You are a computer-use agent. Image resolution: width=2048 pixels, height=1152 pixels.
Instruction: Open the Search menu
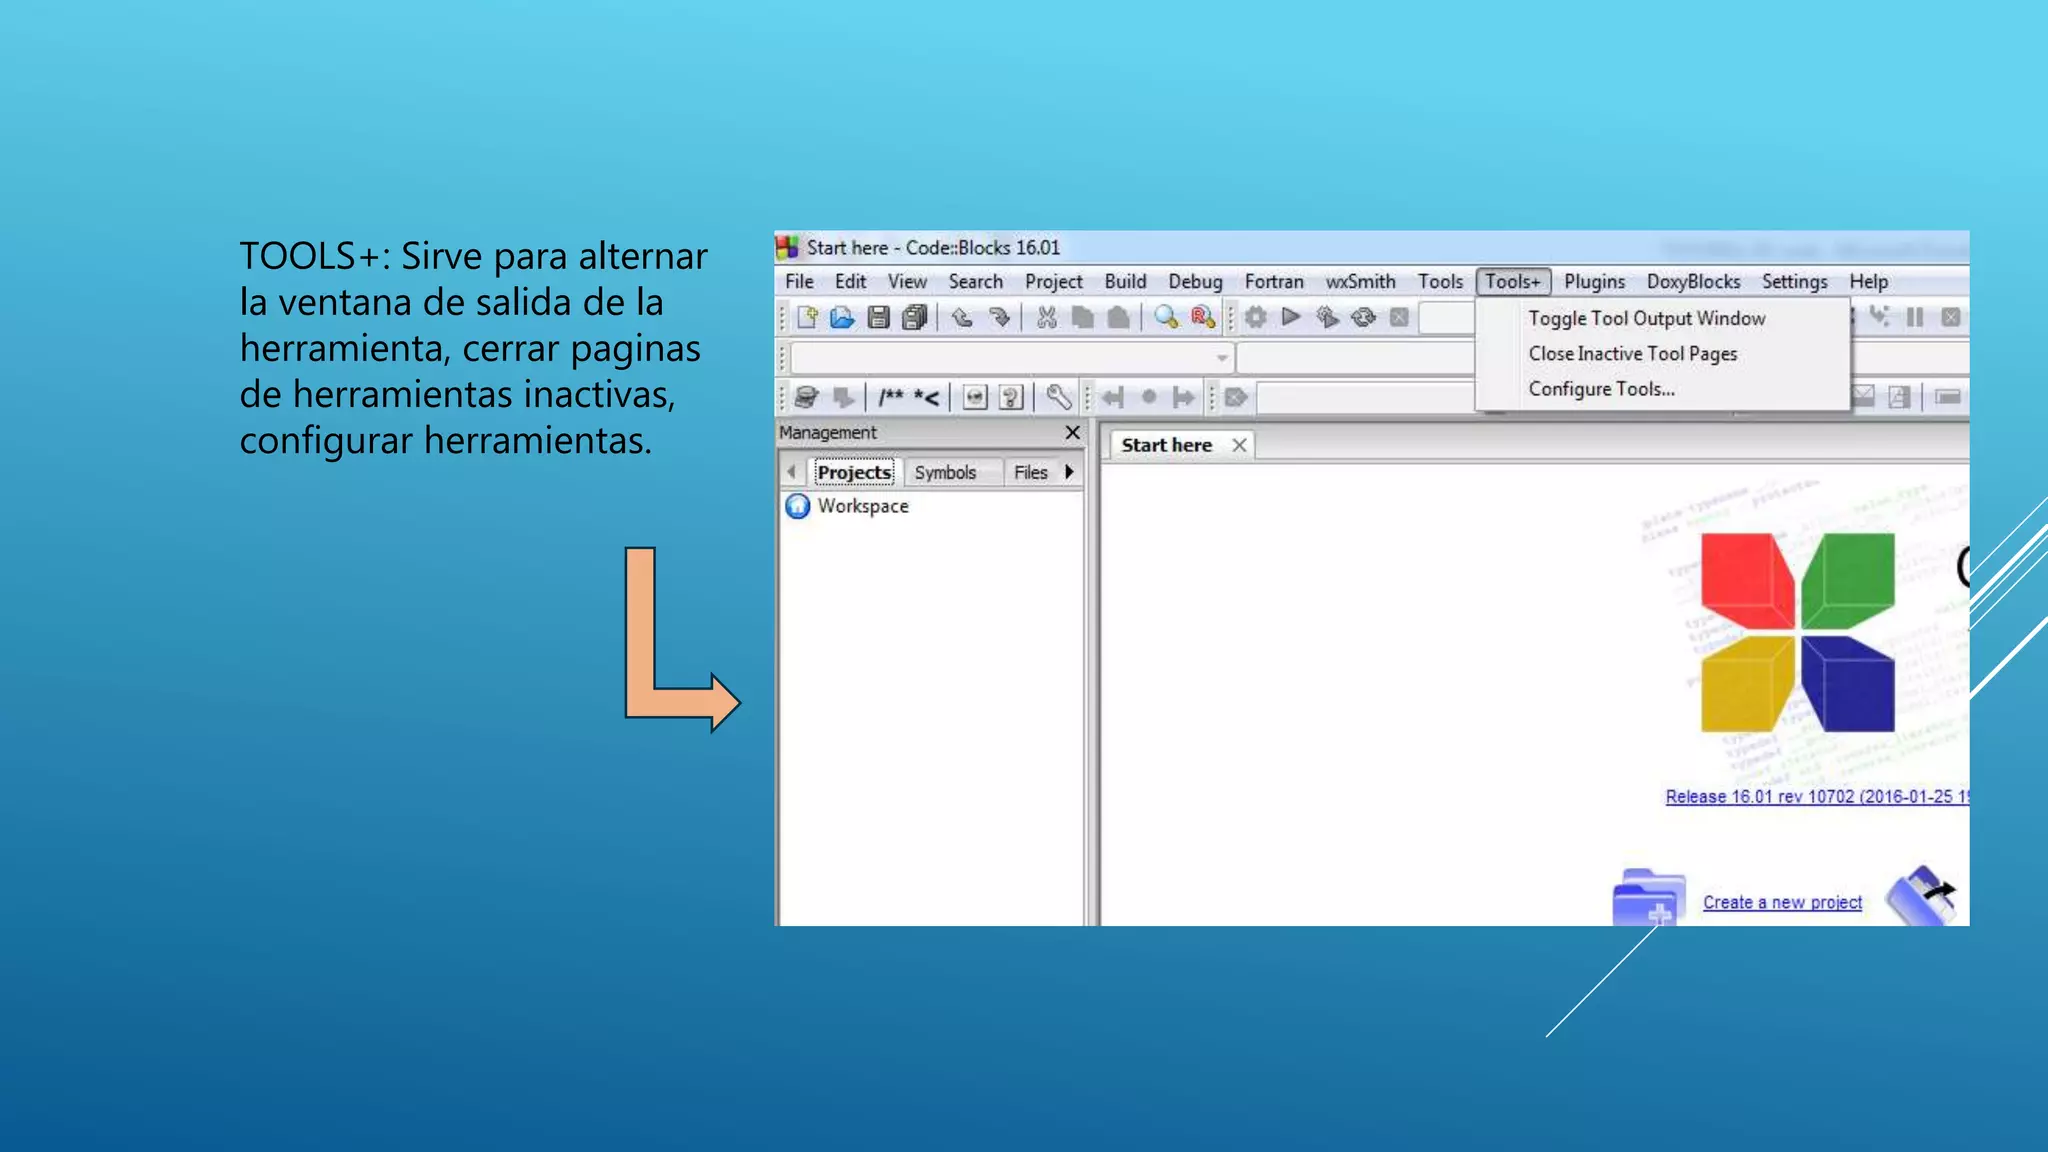click(x=975, y=282)
